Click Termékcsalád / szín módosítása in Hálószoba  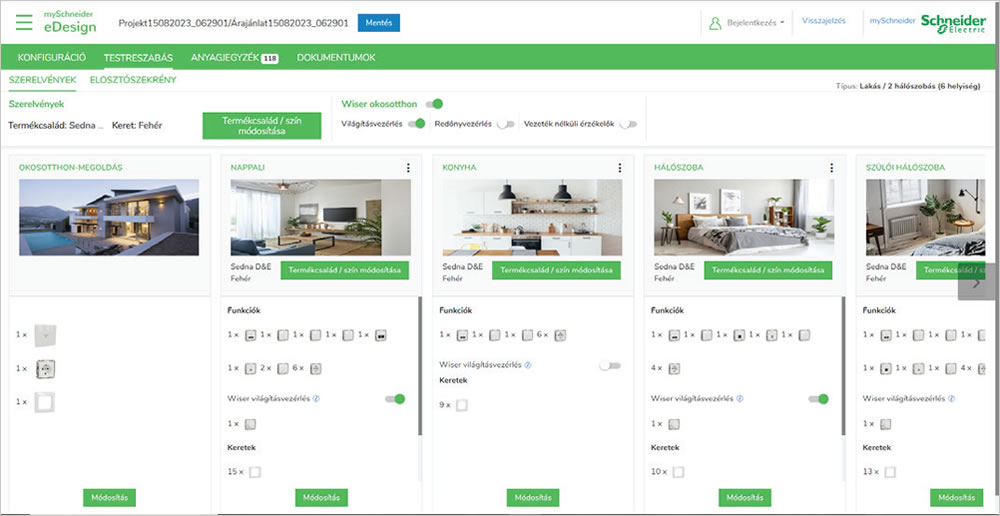[768, 270]
